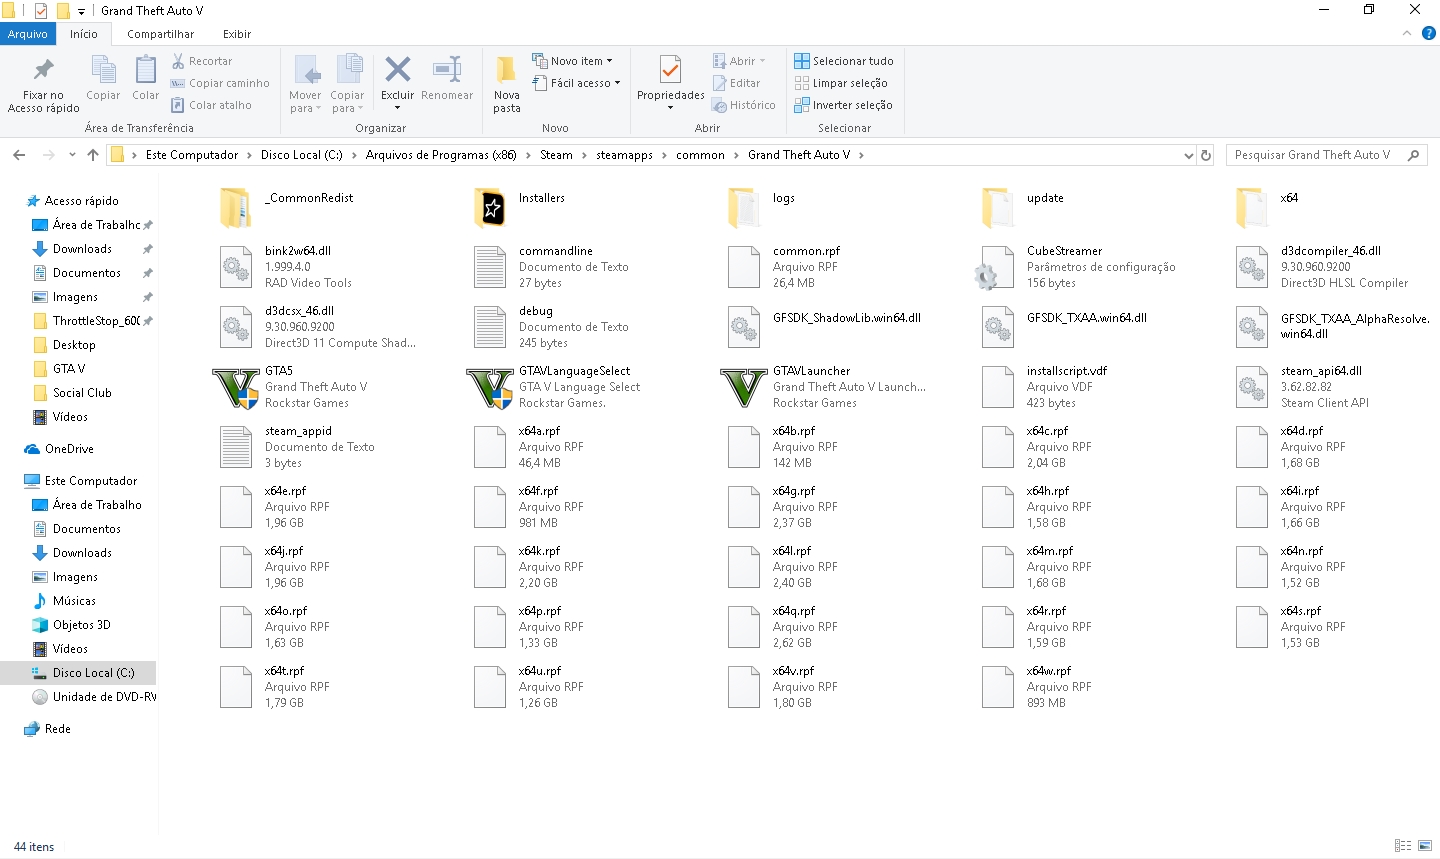
Task: Click Editar in the ribbon
Action: coord(736,83)
